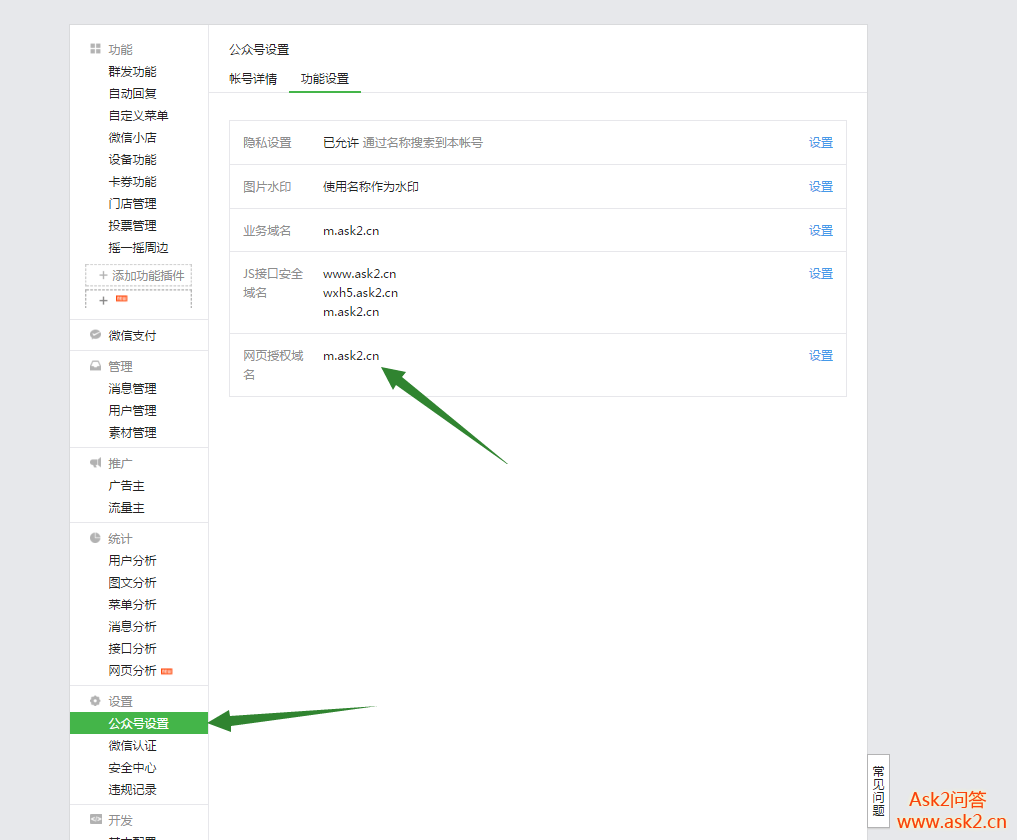Open 设置 for 网页授权域名 row
The image size is (1017, 840).
[821, 356]
